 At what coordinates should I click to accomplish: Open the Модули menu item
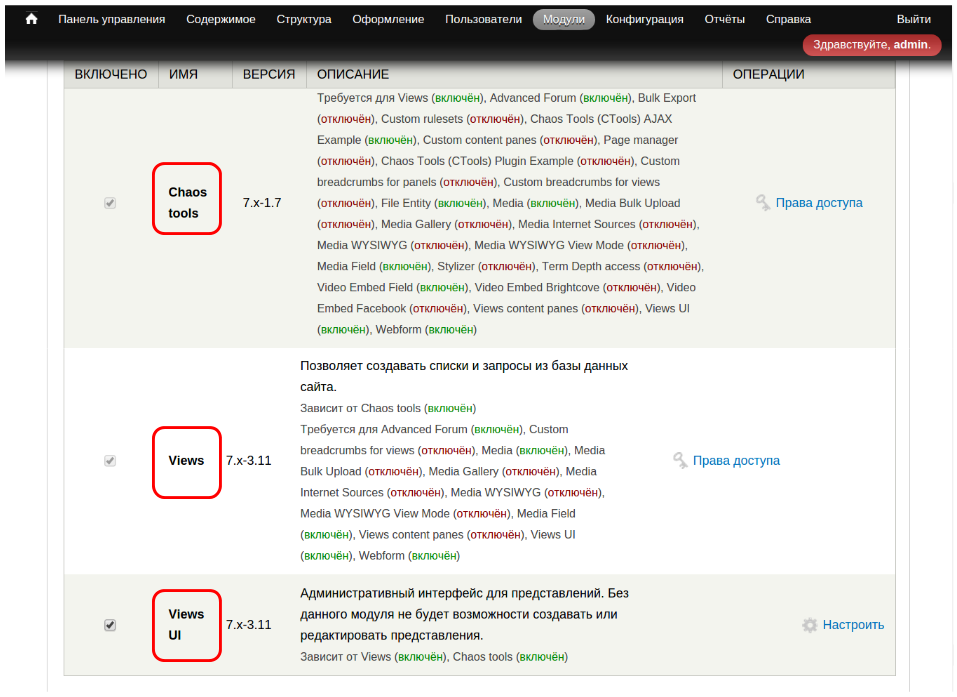coord(564,19)
